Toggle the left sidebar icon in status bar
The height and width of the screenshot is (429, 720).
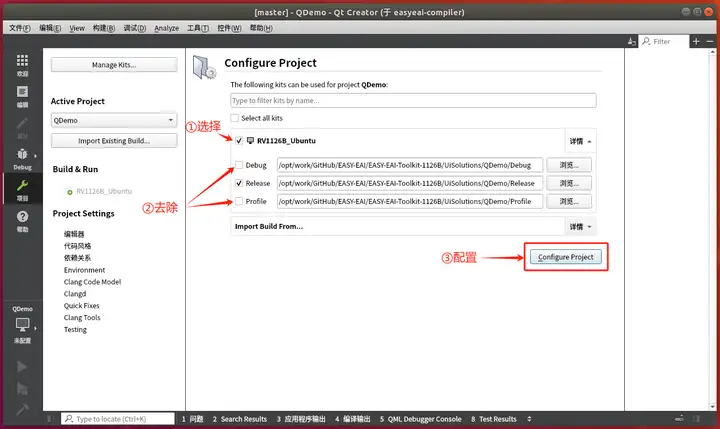(50, 419)
